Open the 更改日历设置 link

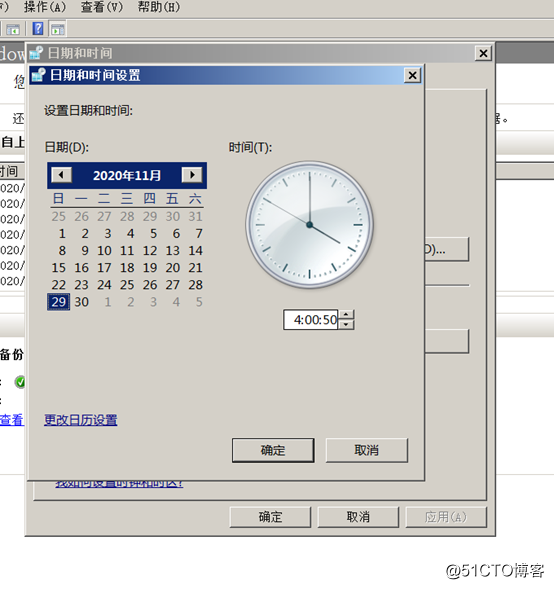pyautogui.click(x=81, y=420)
